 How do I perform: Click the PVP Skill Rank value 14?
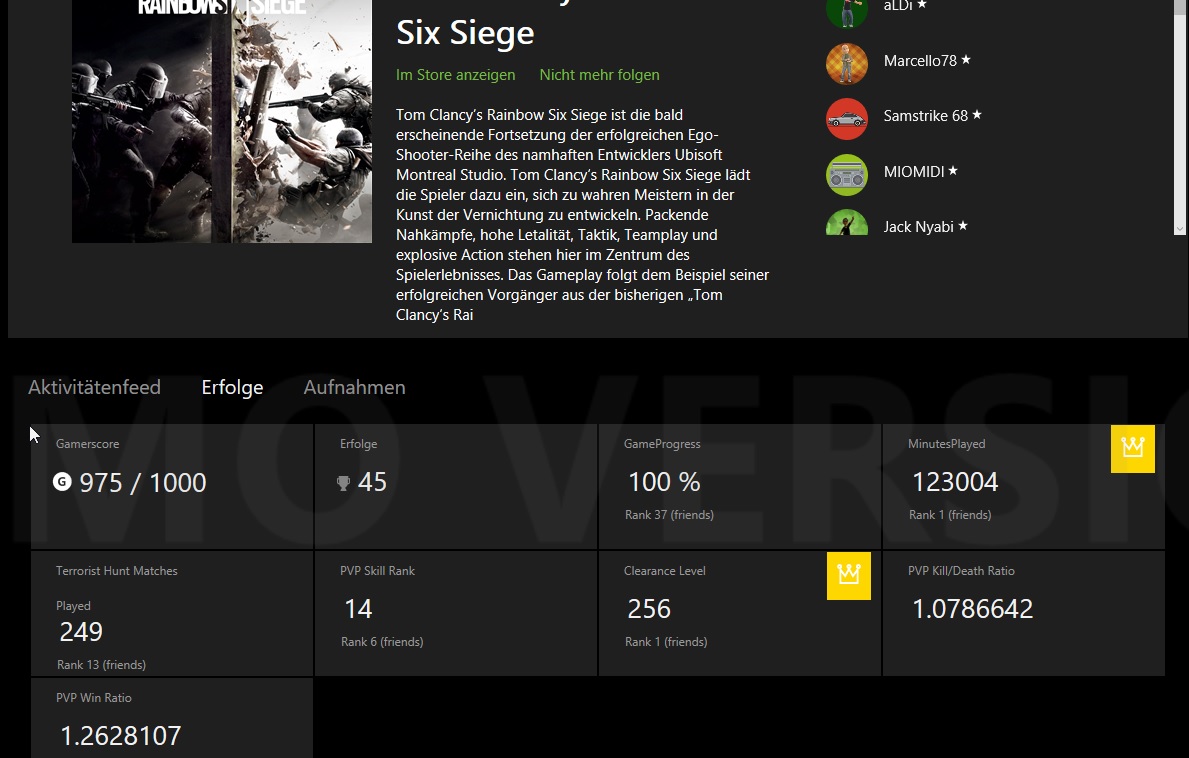(x=358, y=609)
